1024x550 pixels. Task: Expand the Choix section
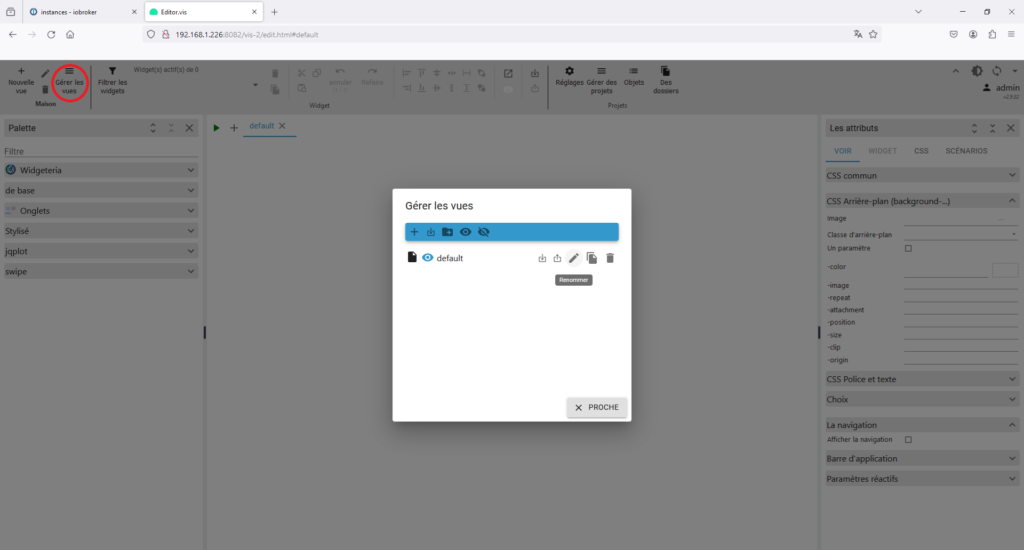pyautogui.click(x=921, y=399)
